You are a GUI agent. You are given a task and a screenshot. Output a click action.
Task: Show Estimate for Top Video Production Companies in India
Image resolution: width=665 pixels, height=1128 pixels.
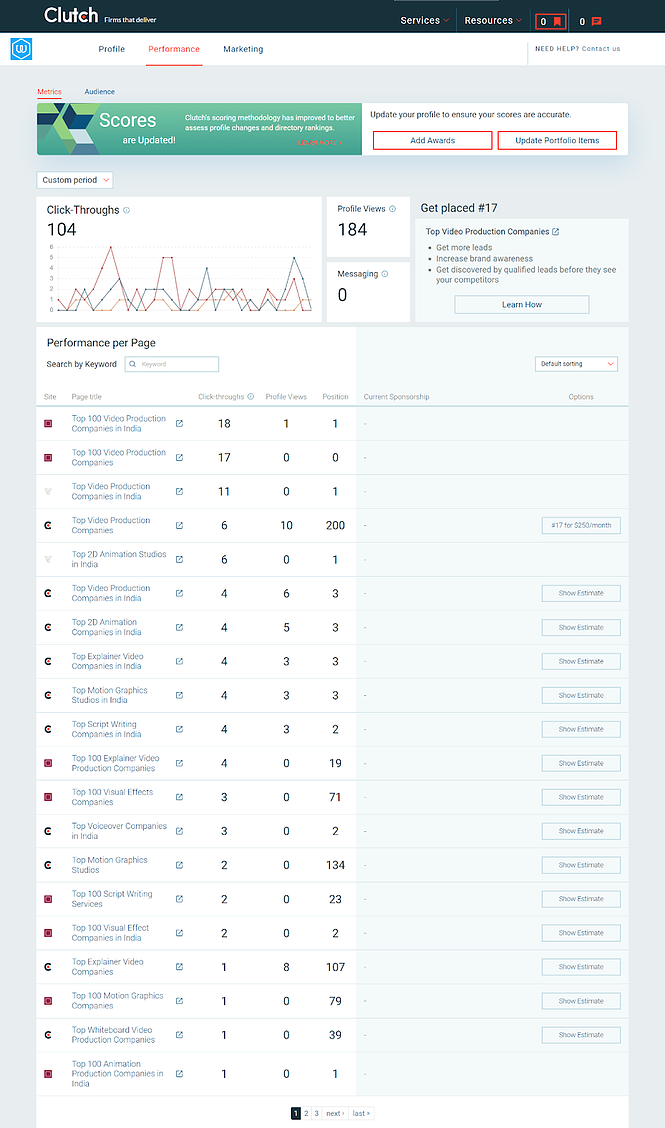[581, 593]
